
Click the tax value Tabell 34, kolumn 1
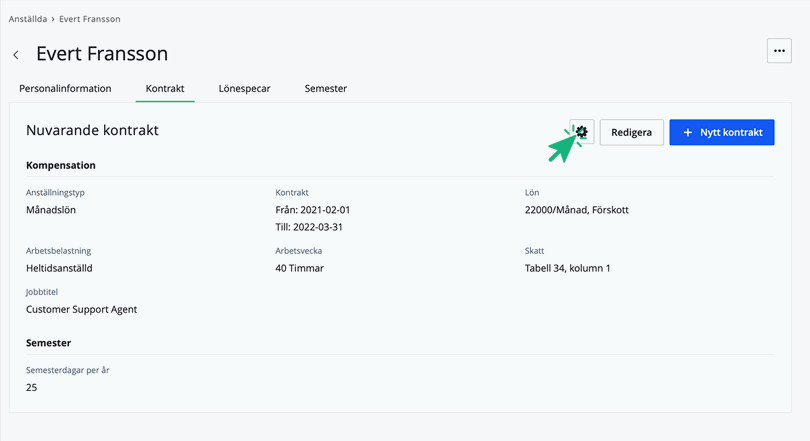point(567,268)
